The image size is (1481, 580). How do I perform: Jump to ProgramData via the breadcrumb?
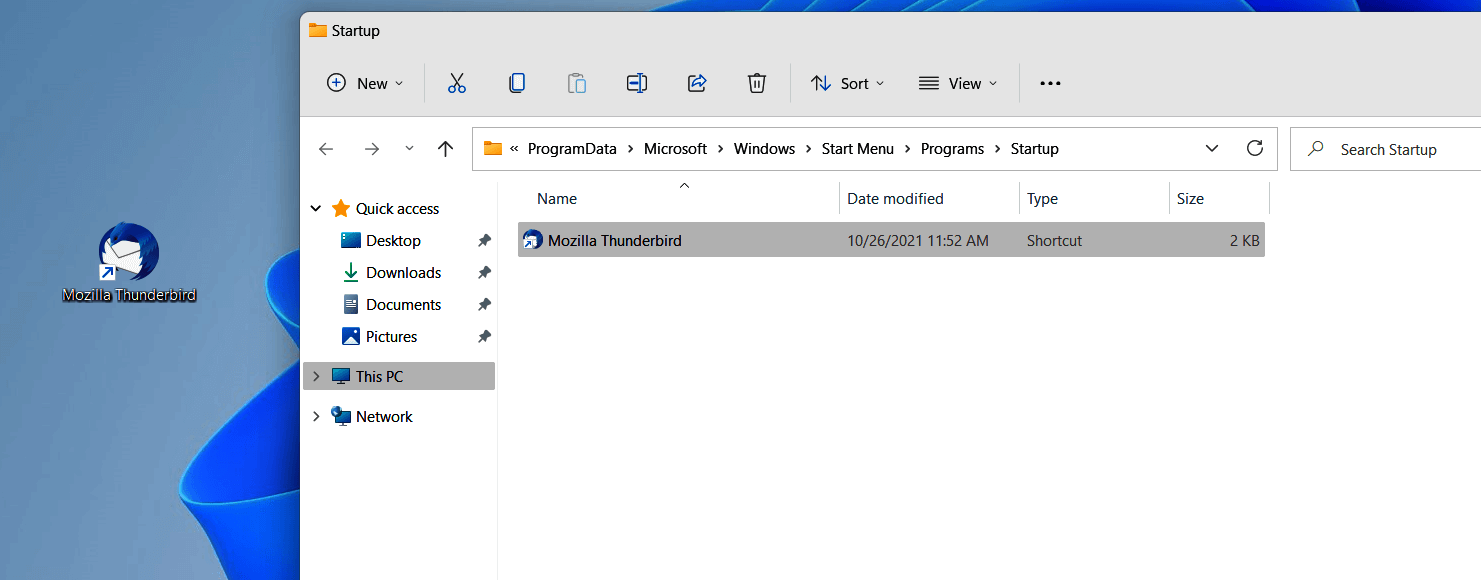click(572, 148)
